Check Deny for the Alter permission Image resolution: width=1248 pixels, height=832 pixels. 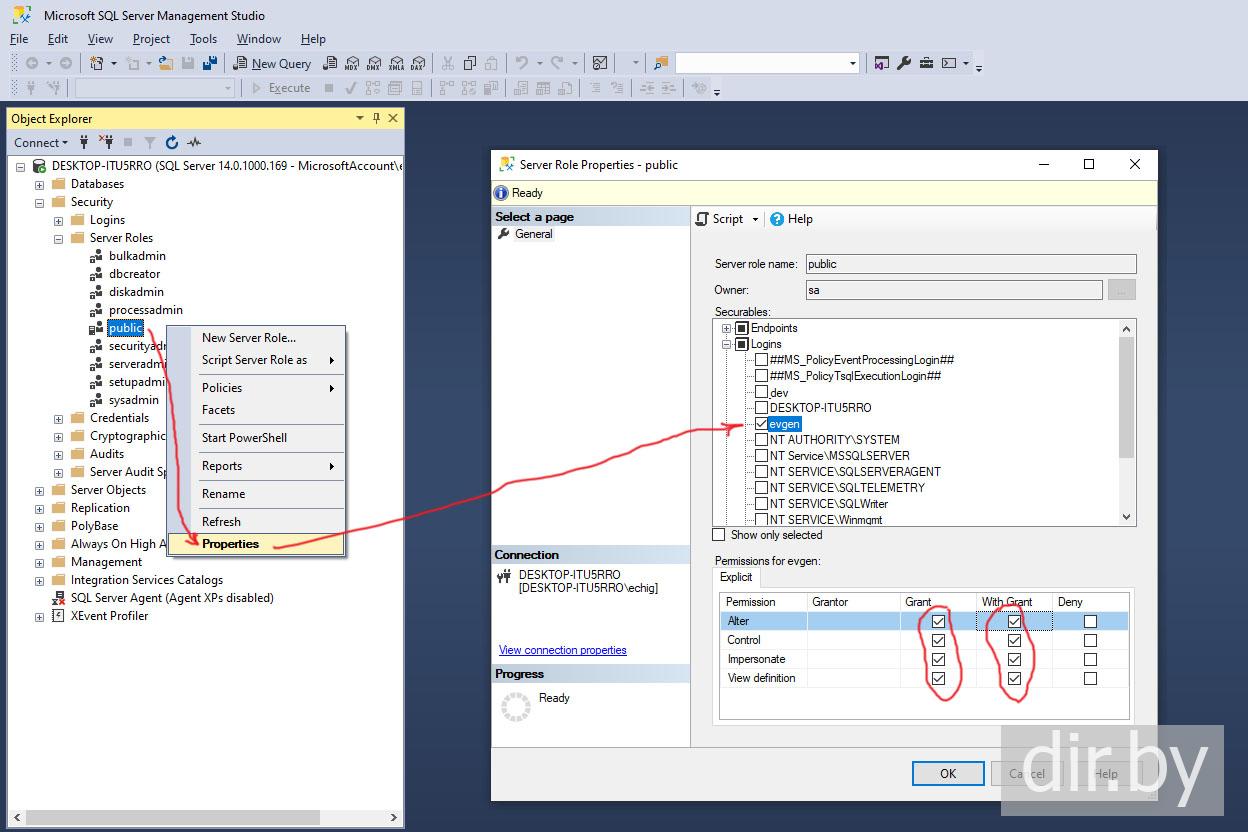(x=1090, y=621)
